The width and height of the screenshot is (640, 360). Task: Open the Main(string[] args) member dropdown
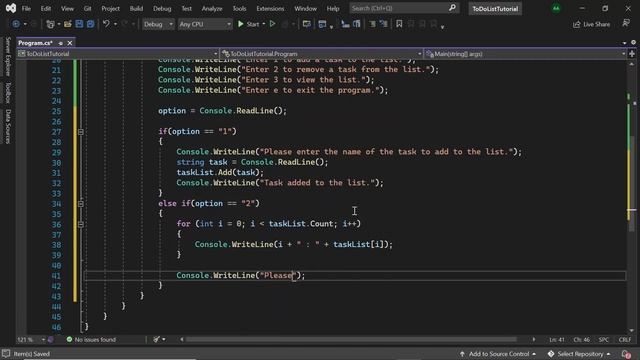[525, 54]
